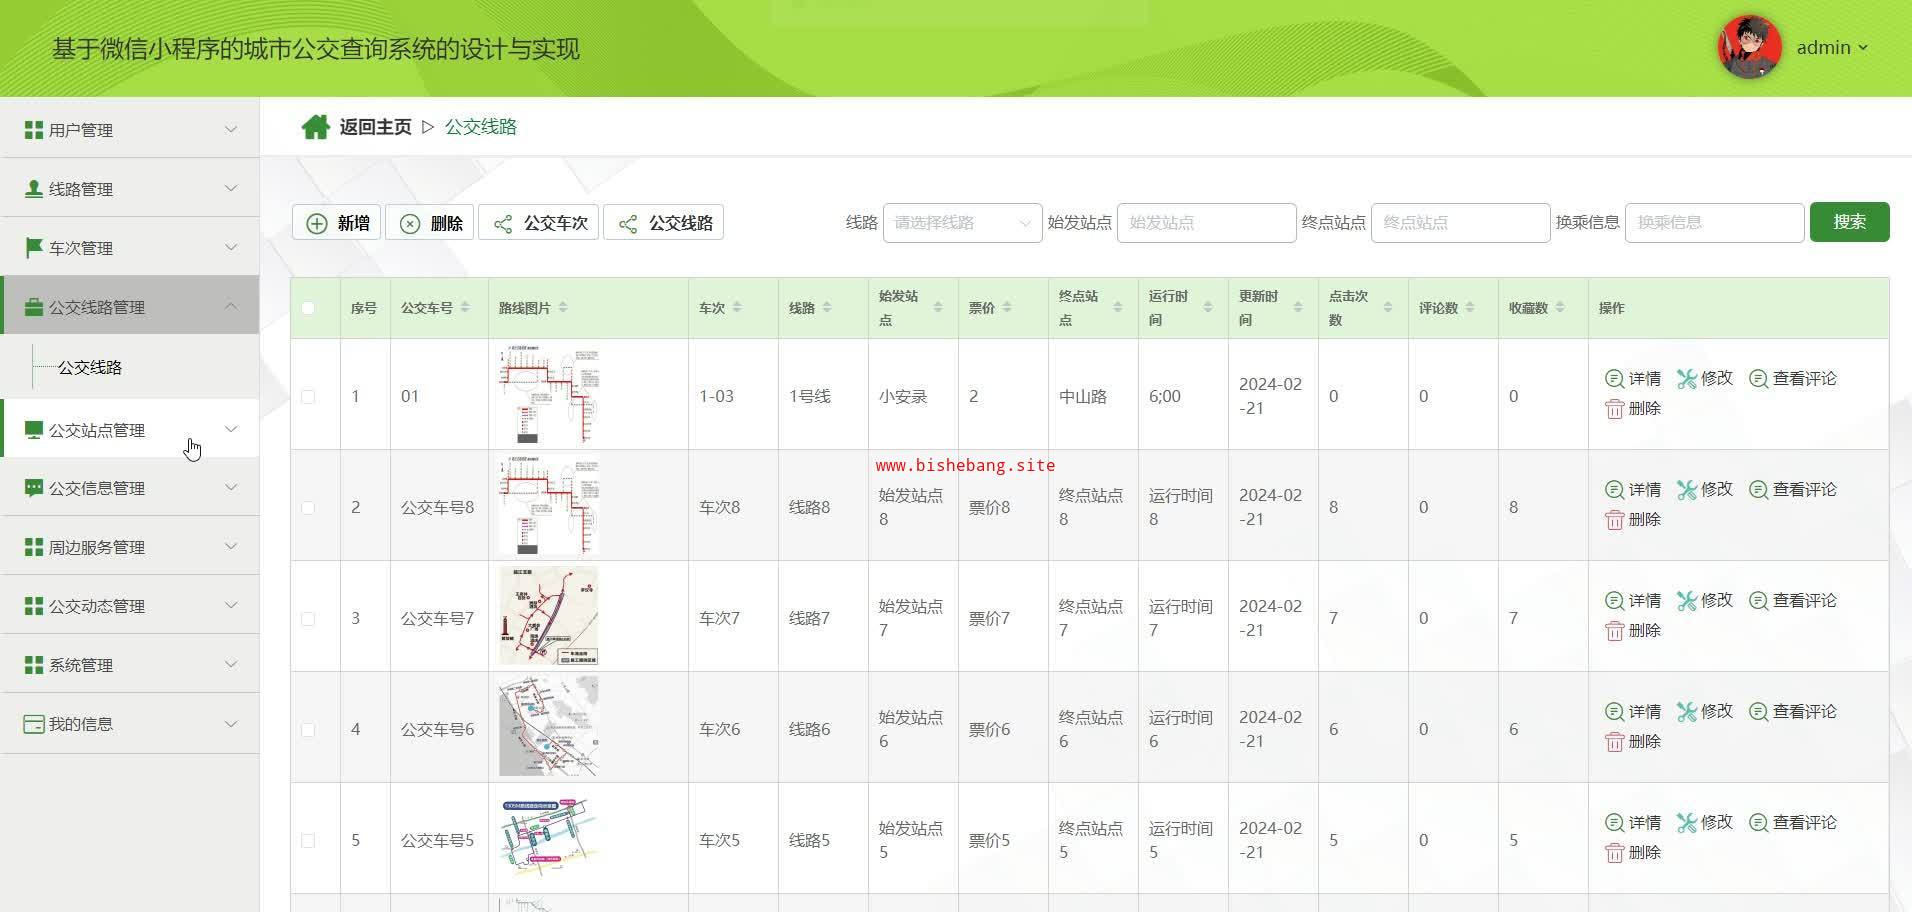
Task: Sort by the 票价 column arrows
Action: tap(1007, 308)
